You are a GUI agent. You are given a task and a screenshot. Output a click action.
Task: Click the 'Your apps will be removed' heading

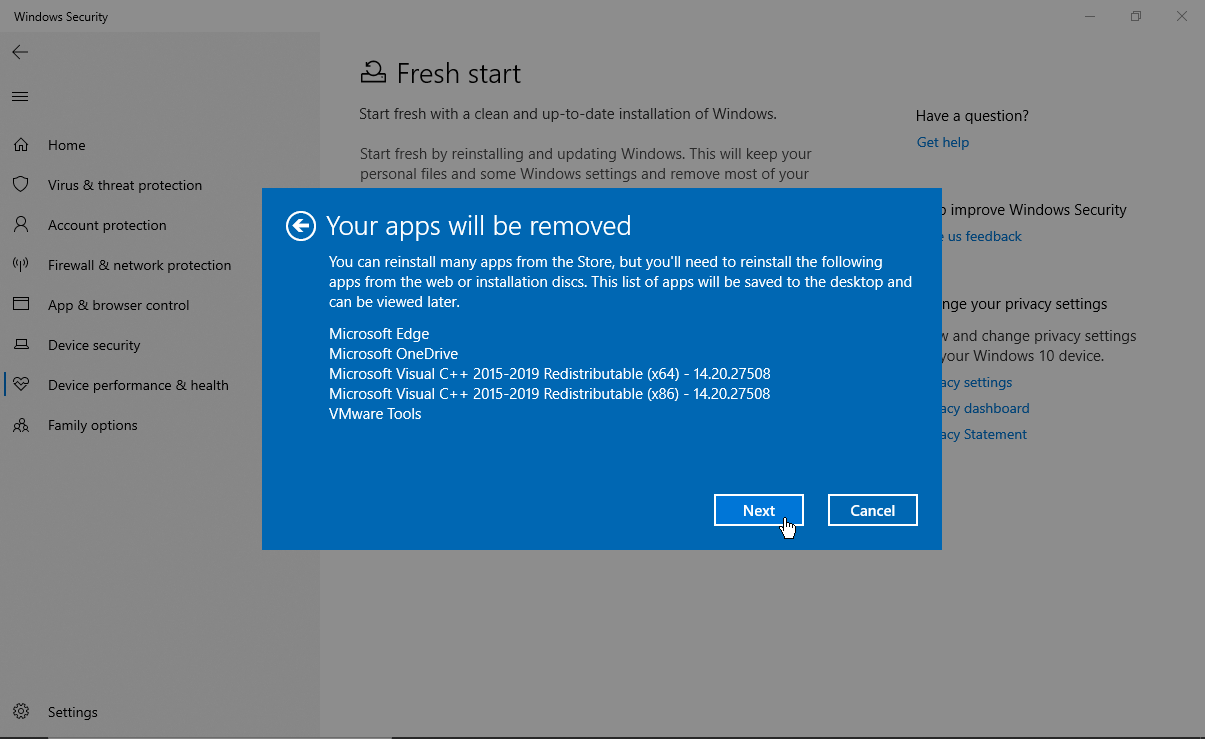pyautogui.click(x=479, y=226)
